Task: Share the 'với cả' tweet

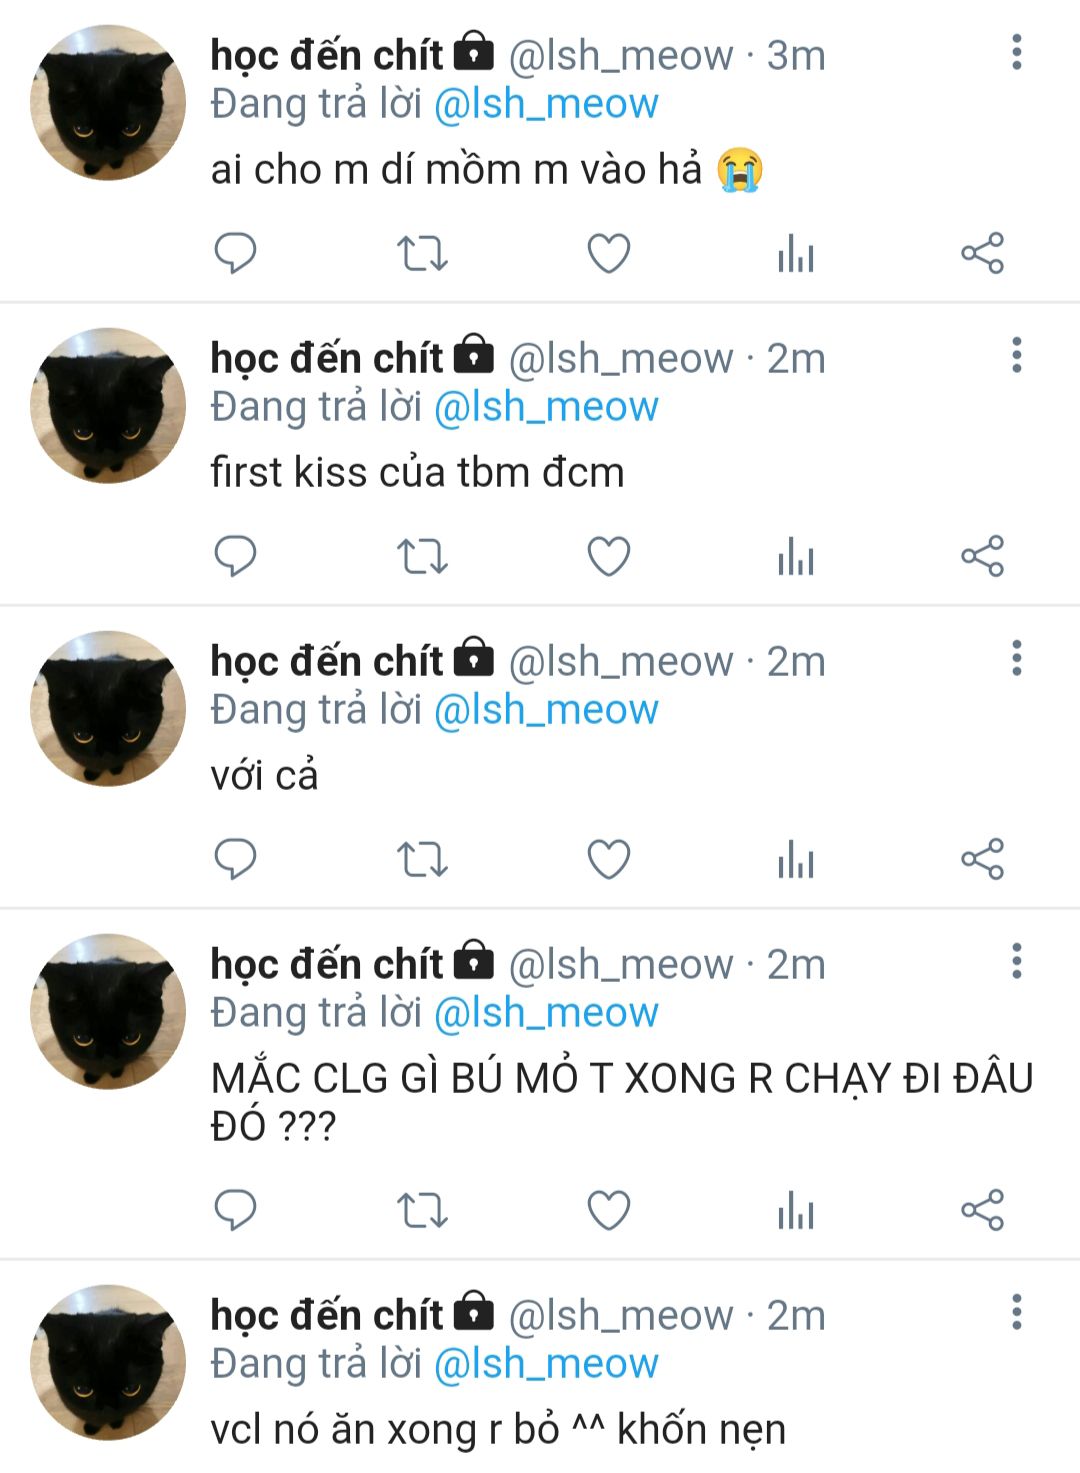Action: point(982,859)
